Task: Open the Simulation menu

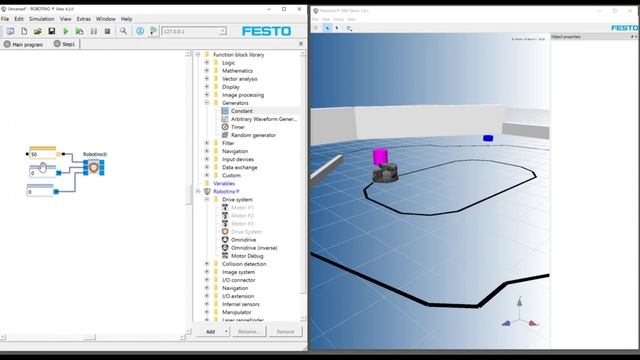Action: pyautogui.click(x=42, y=19)
